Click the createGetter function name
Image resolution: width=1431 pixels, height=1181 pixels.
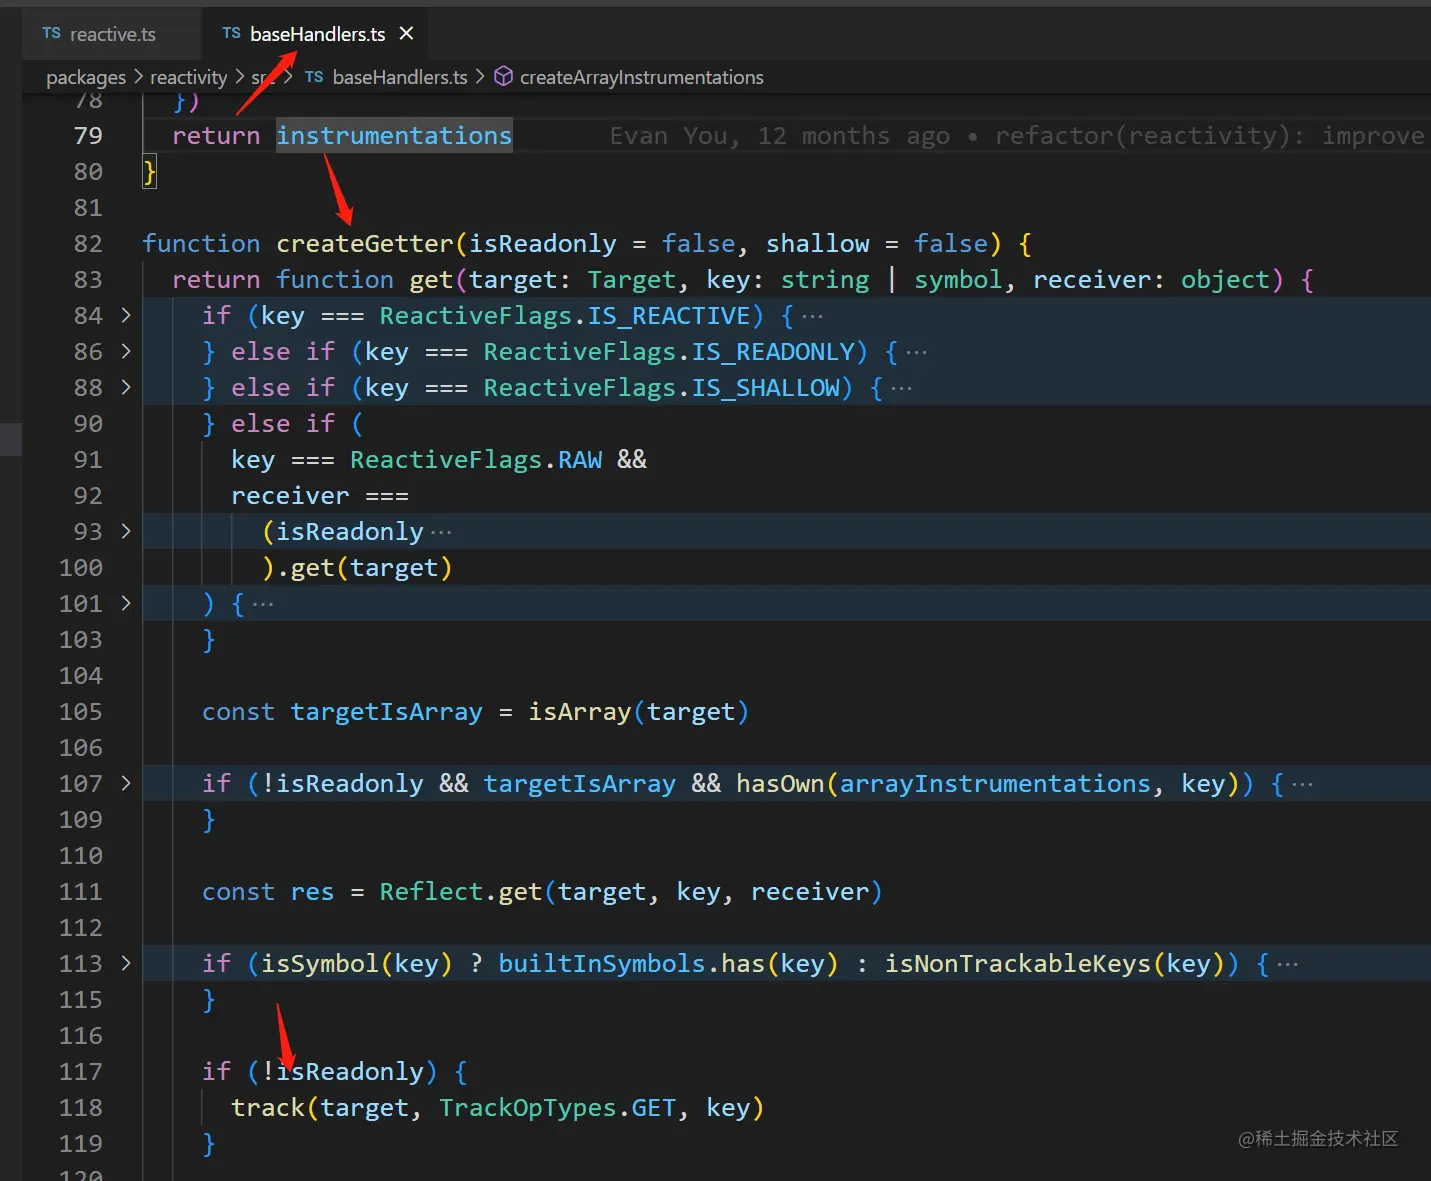pyautogui.click(x=365, y=243)
